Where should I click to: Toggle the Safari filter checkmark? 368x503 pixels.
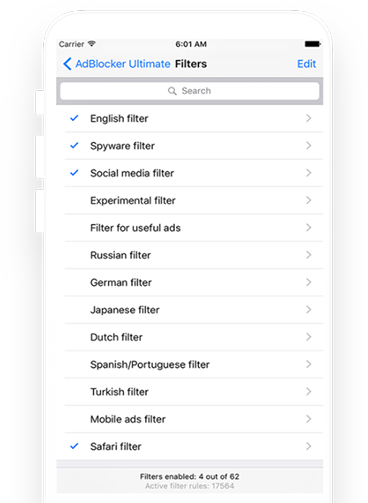[74, 446]
